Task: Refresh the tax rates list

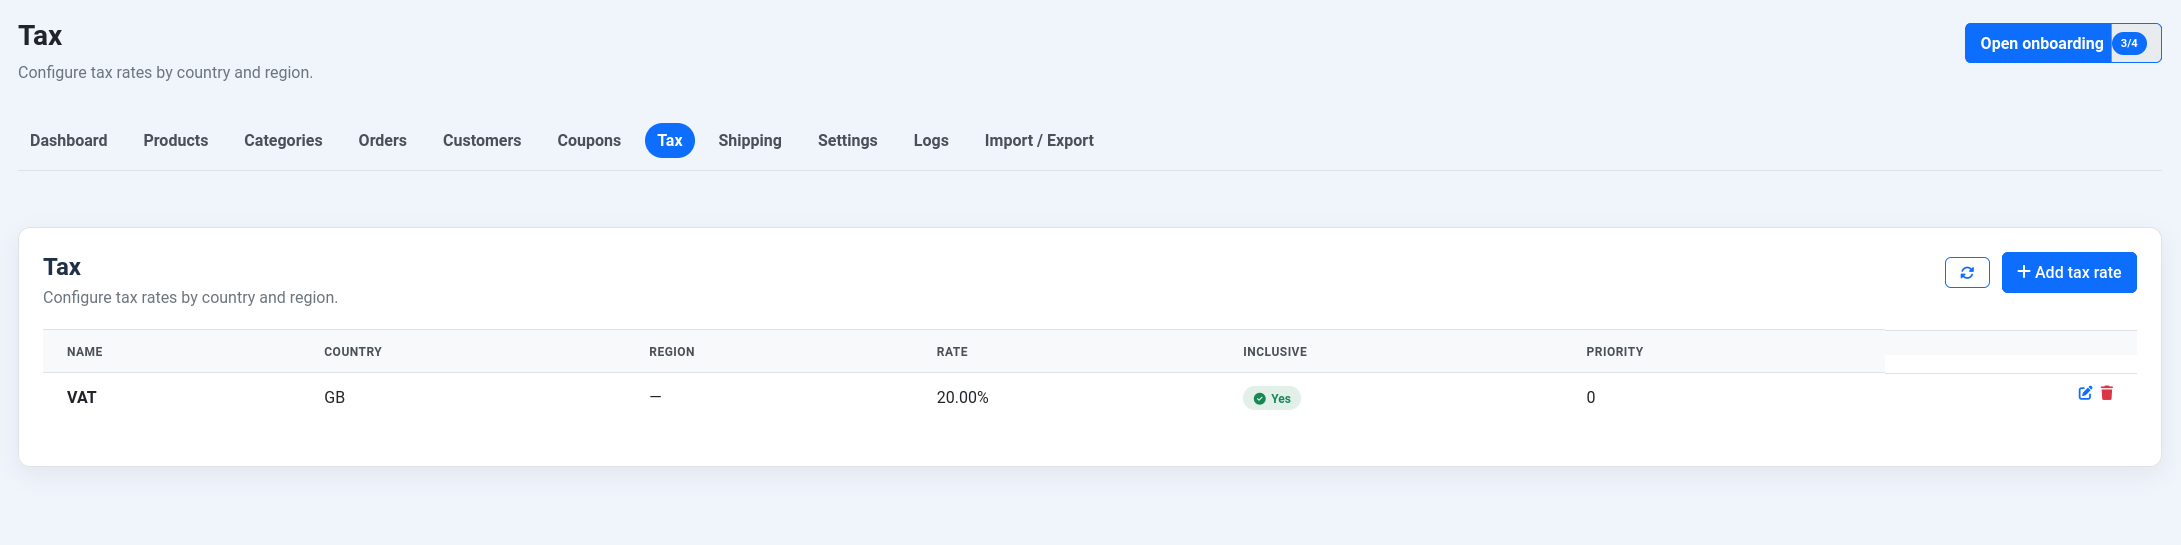Action: [1967, 272]
